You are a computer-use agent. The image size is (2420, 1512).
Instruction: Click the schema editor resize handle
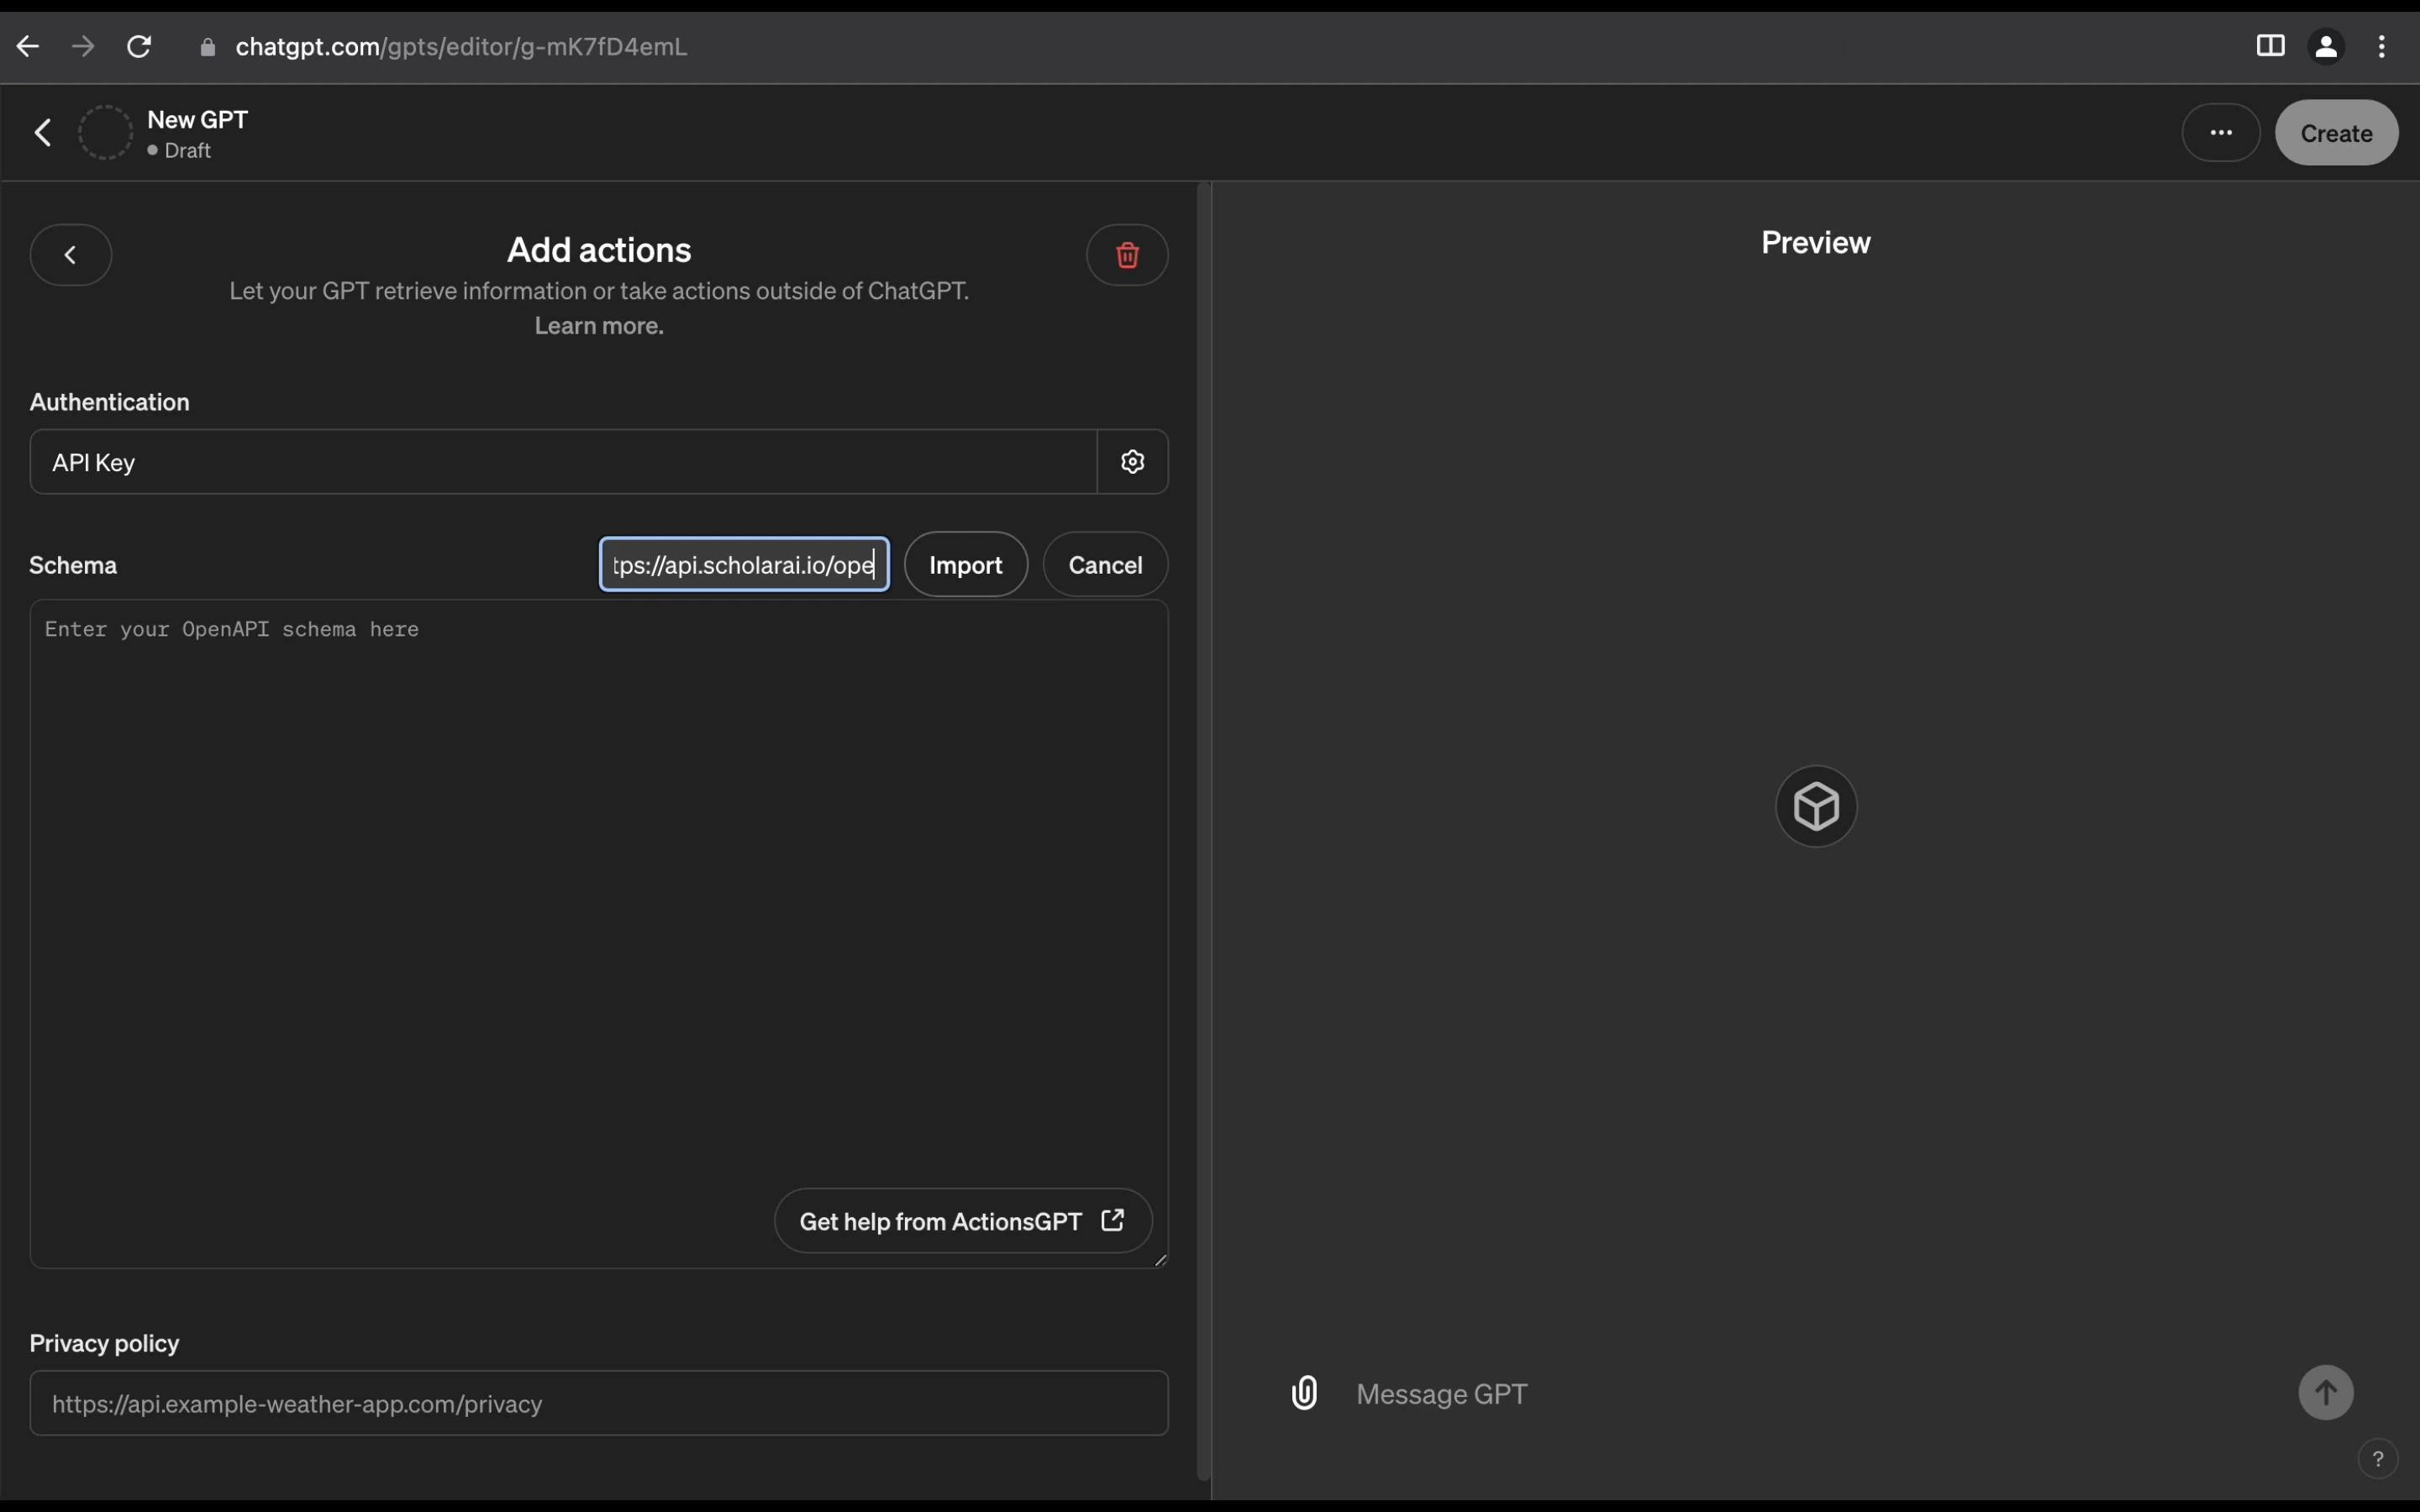[1160, 1260]
